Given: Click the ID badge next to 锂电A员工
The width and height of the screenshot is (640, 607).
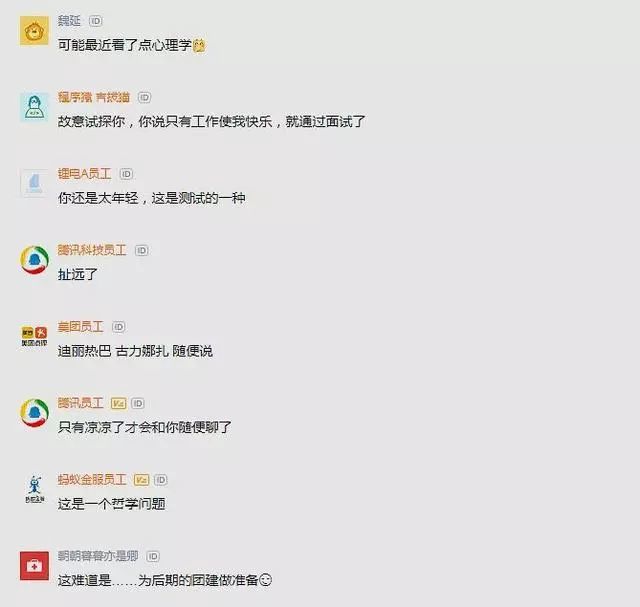Looking at the screenshot, I should point(126,174).
